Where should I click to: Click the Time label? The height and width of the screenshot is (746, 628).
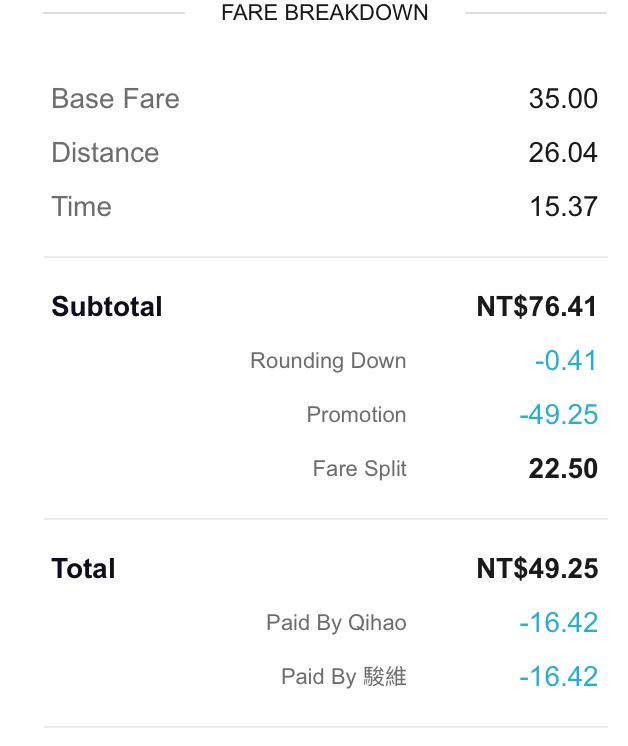[x=81, y=206]
